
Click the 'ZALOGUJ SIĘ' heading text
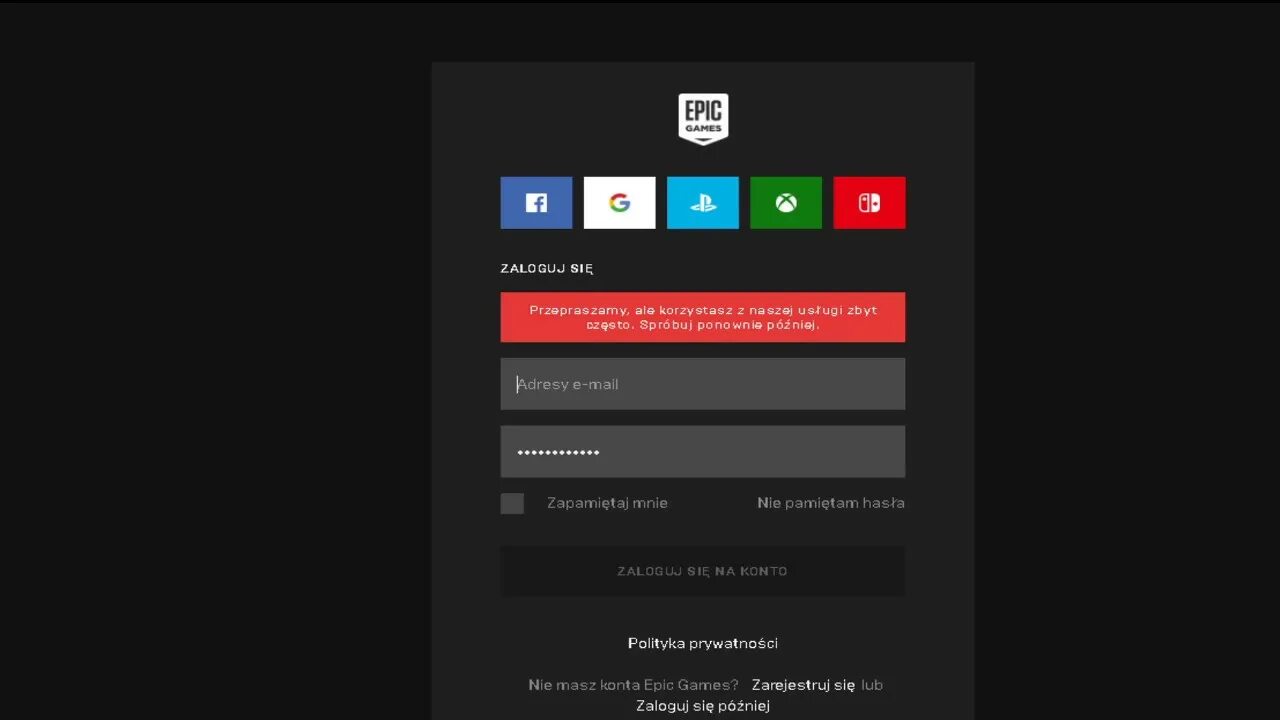(547, 269)
